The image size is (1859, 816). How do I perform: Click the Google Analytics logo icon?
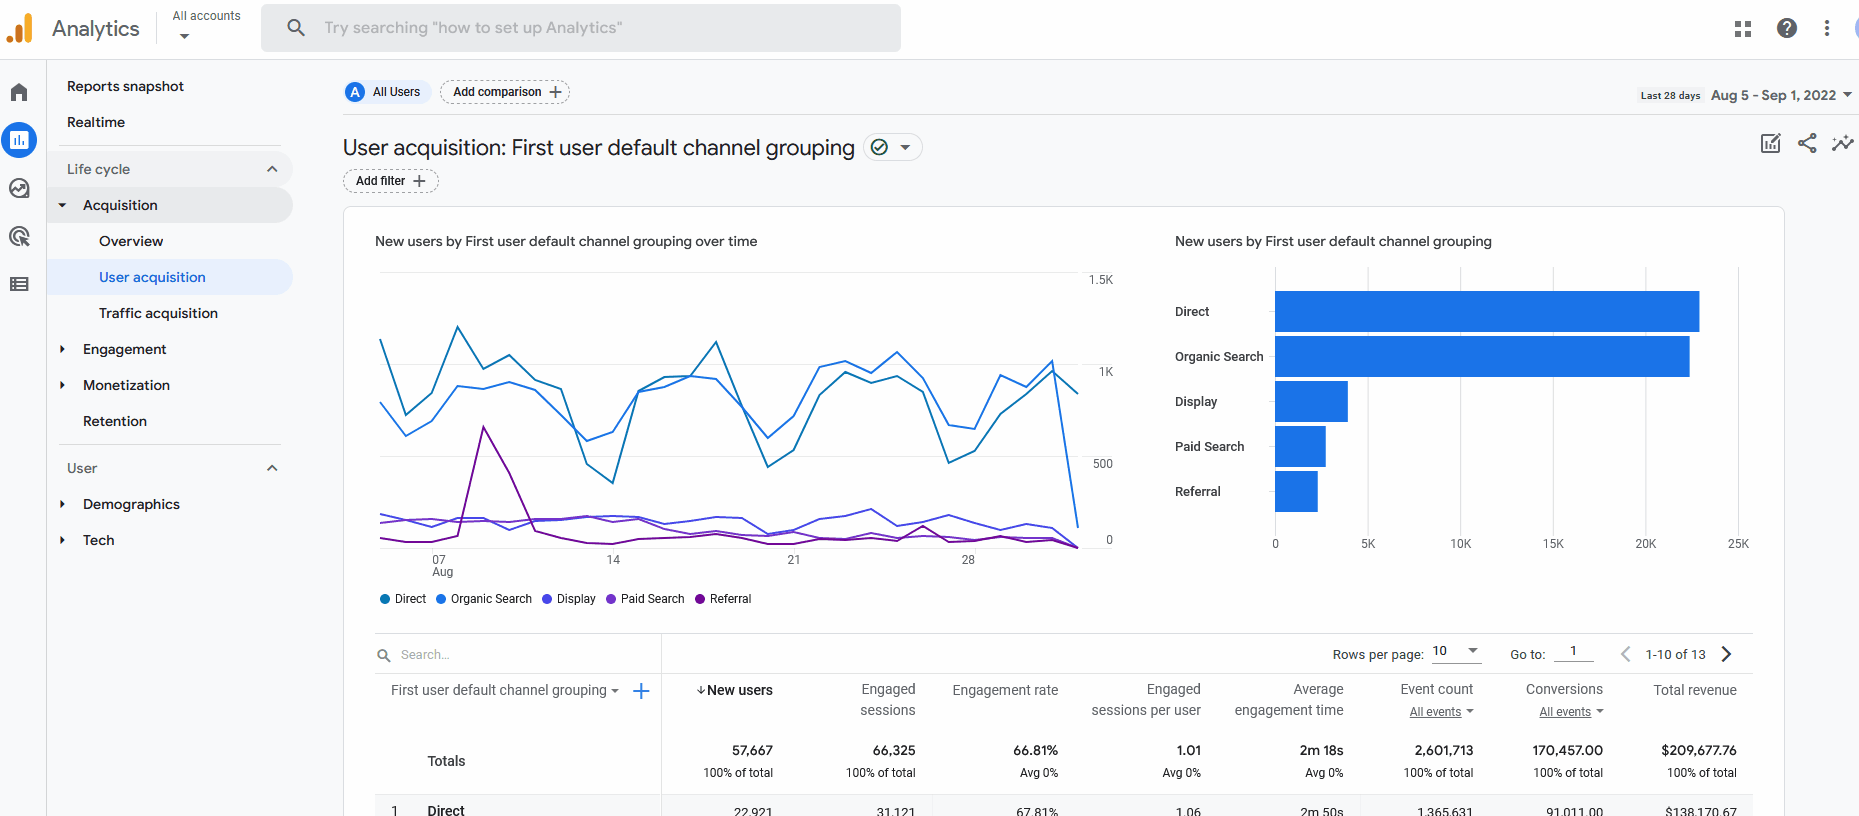pos(20,28)
